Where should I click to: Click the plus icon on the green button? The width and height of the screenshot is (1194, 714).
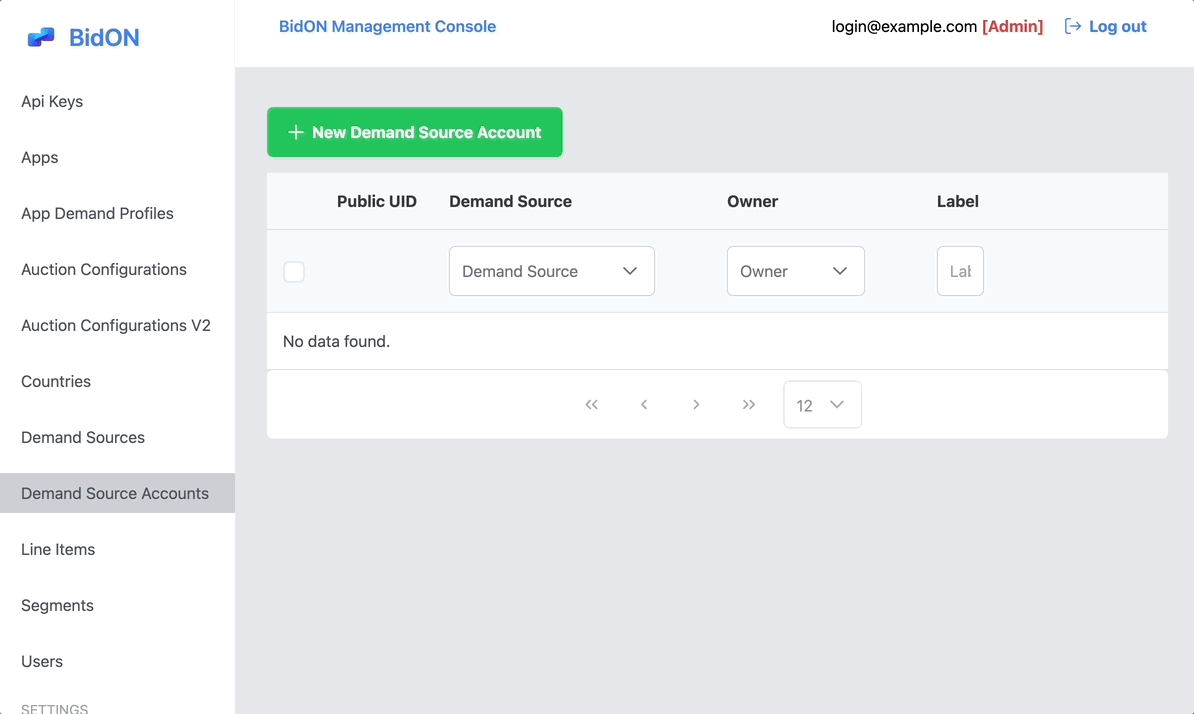[x=295, y=131]
